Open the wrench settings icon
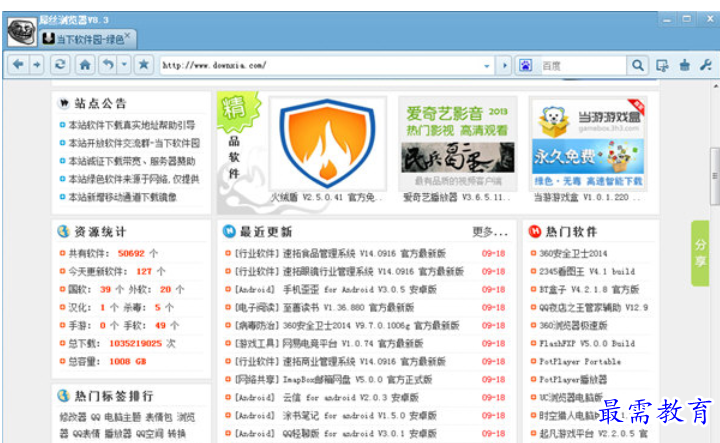 click(x=706, y=65)
